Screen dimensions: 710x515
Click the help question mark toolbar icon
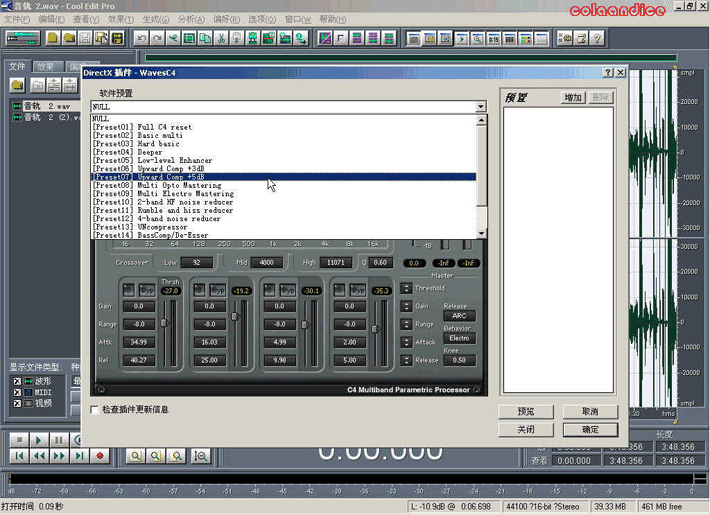point(597,39)
